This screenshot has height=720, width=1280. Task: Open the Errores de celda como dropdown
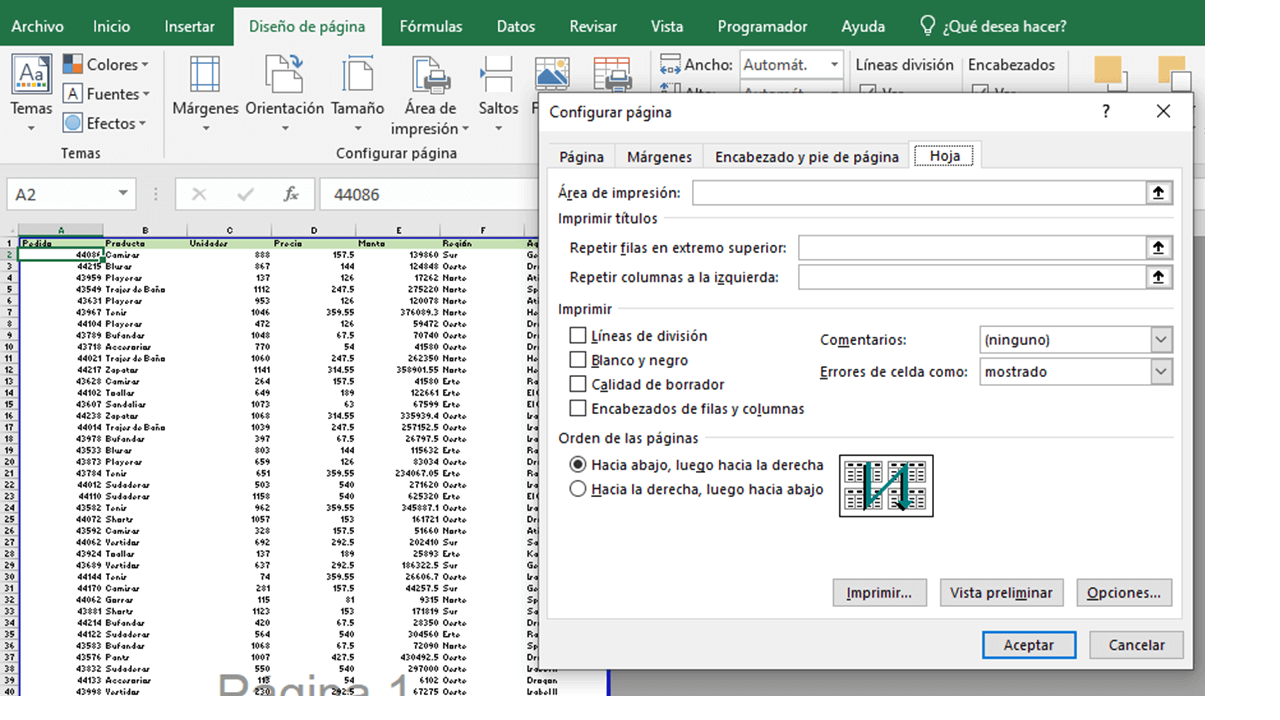click(x=1160, y=371)
